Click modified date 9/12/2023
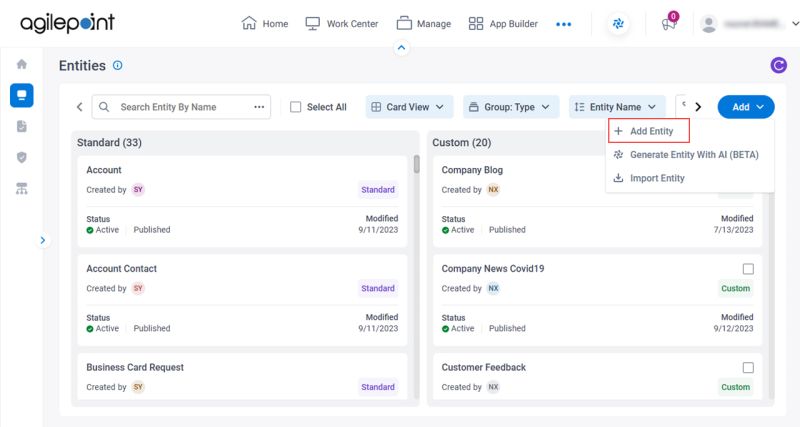The image size is (800, 427). click(733, 329)
